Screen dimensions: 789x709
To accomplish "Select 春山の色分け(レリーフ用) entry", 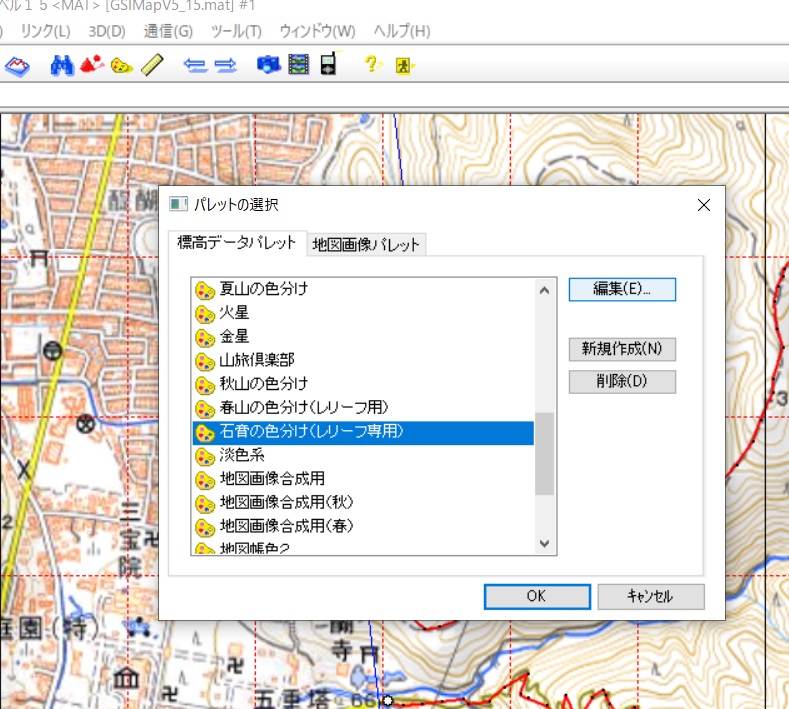I will click(x=363, y=408).
